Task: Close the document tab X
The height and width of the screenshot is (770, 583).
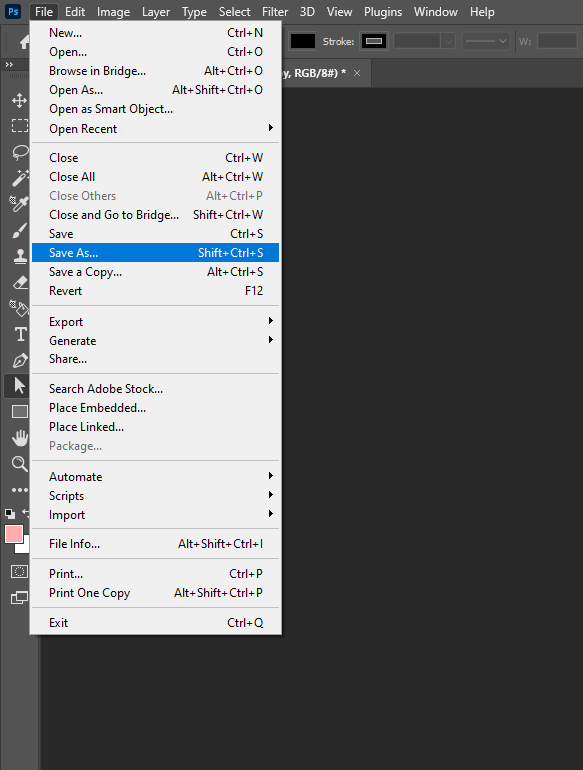Action: pos(357,73)
